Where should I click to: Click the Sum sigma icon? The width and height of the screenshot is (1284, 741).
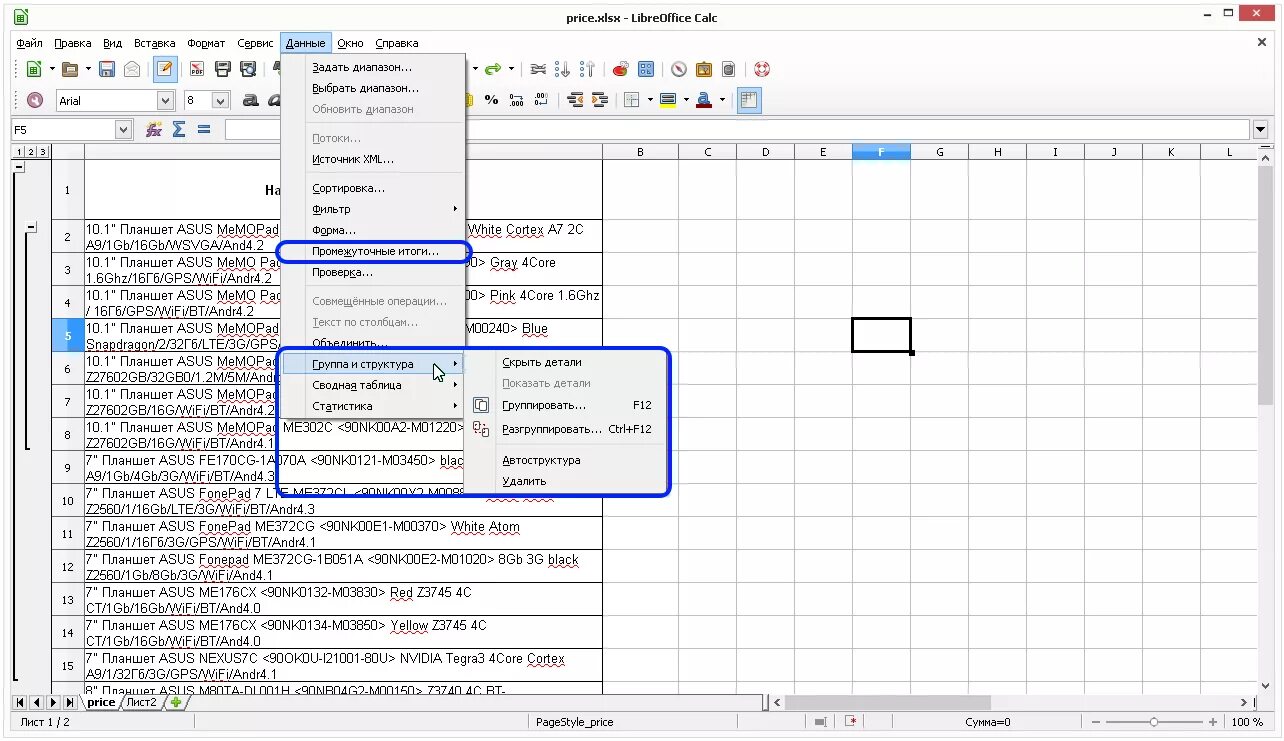[x=179, y=129]
